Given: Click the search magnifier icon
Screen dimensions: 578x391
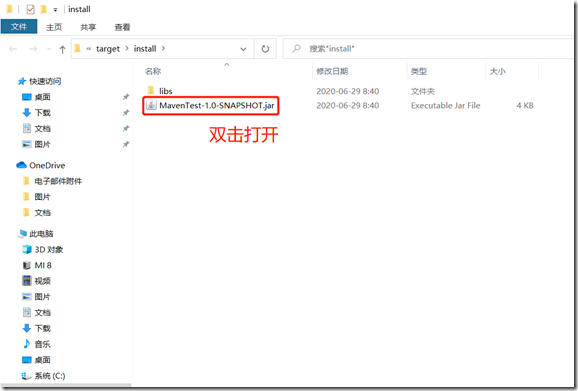Looking at the screenshot, I should 296,48.
